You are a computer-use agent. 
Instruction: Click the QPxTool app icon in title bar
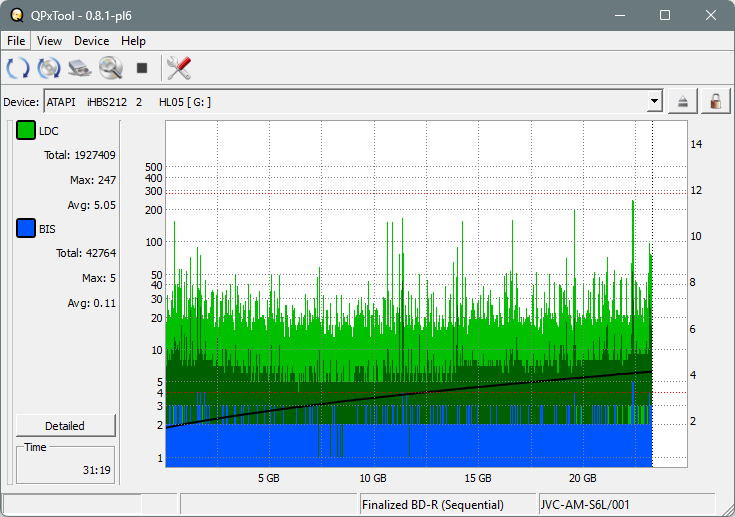pyautogui.click(x=15, y=15)
